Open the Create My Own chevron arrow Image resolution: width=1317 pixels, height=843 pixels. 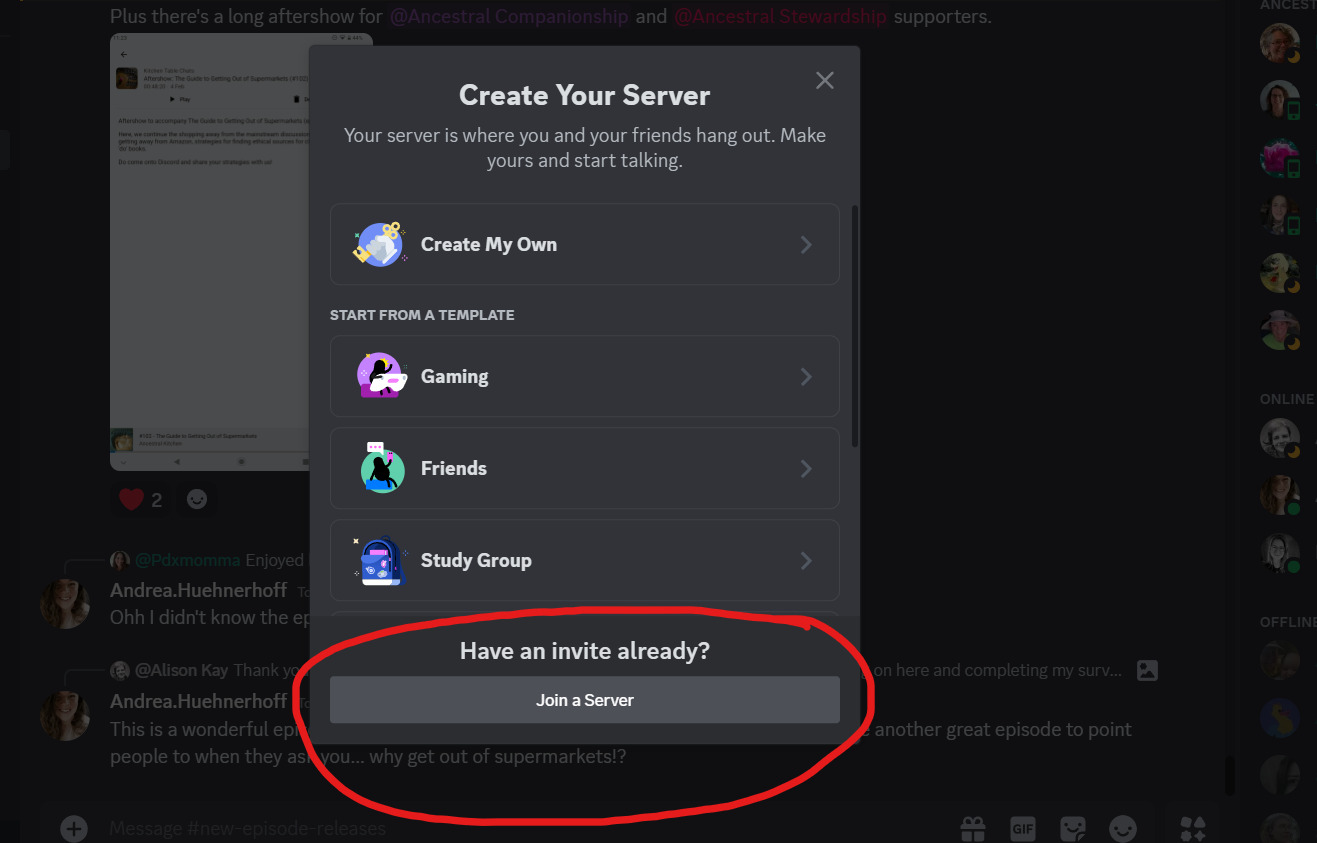click(806, 245)
